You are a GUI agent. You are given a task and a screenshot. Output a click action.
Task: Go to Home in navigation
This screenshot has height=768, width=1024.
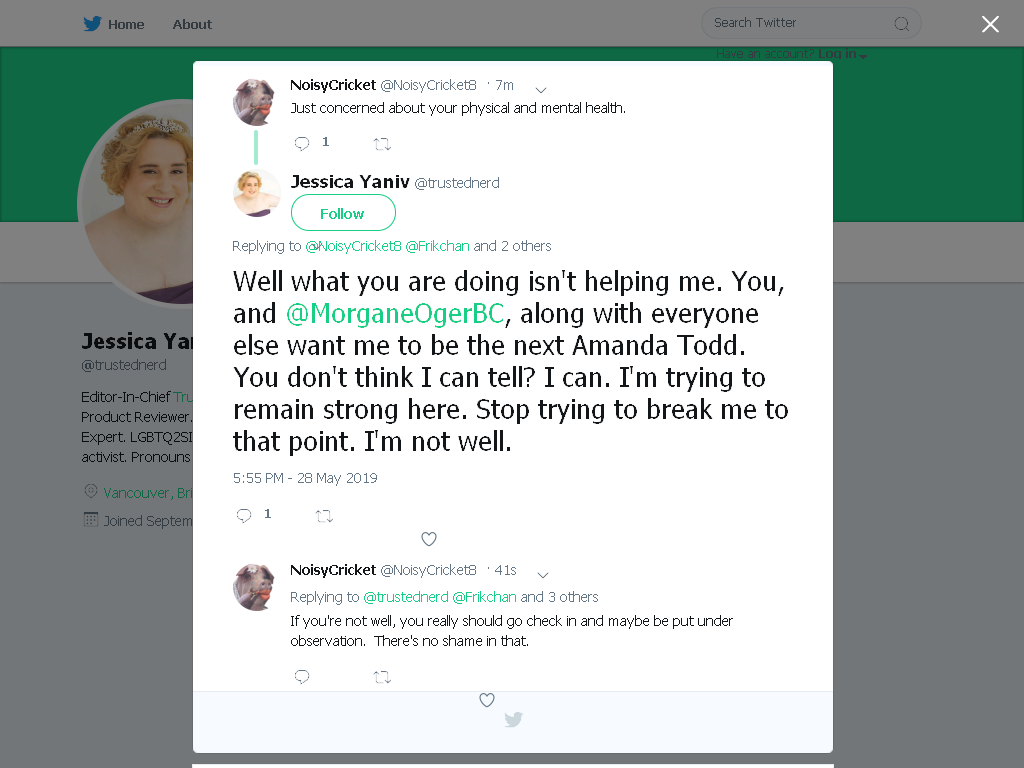[x=126, y=24]
